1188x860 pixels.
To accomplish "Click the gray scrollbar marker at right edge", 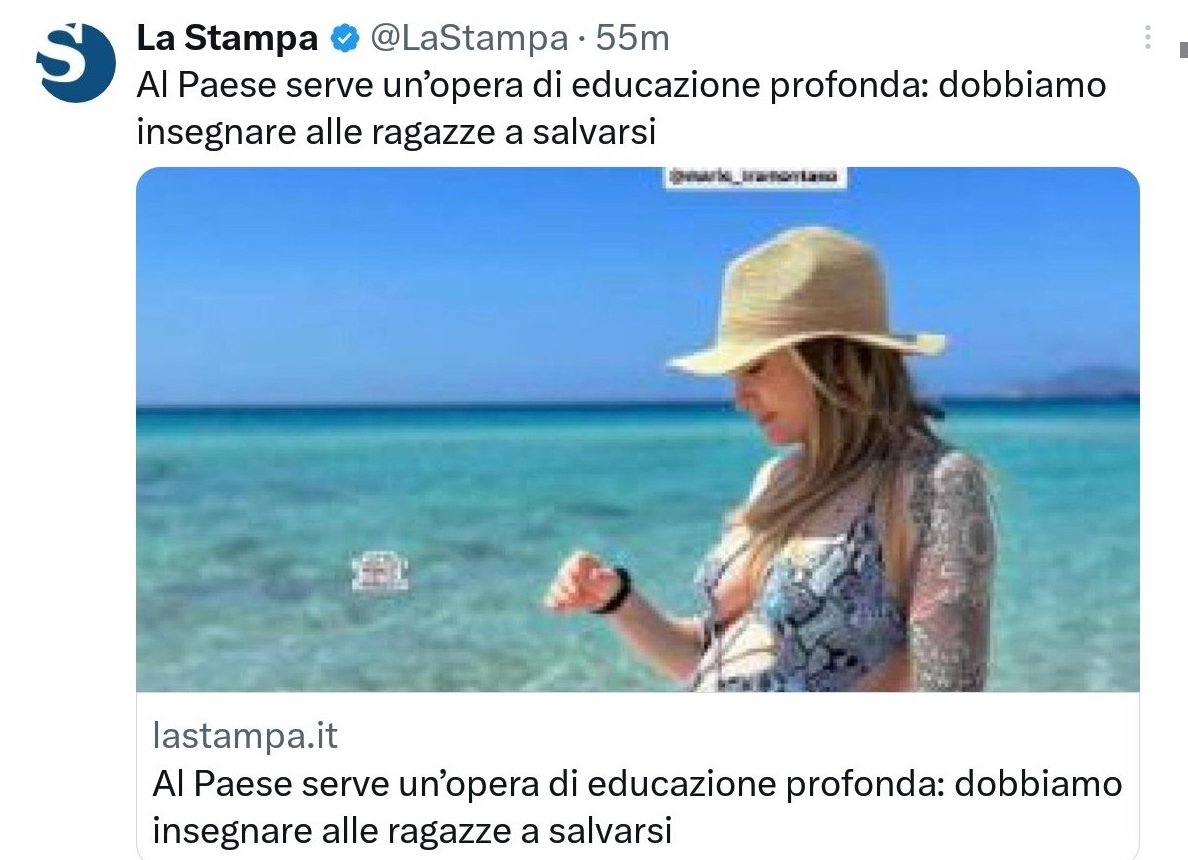I will tap(1183, 50).
